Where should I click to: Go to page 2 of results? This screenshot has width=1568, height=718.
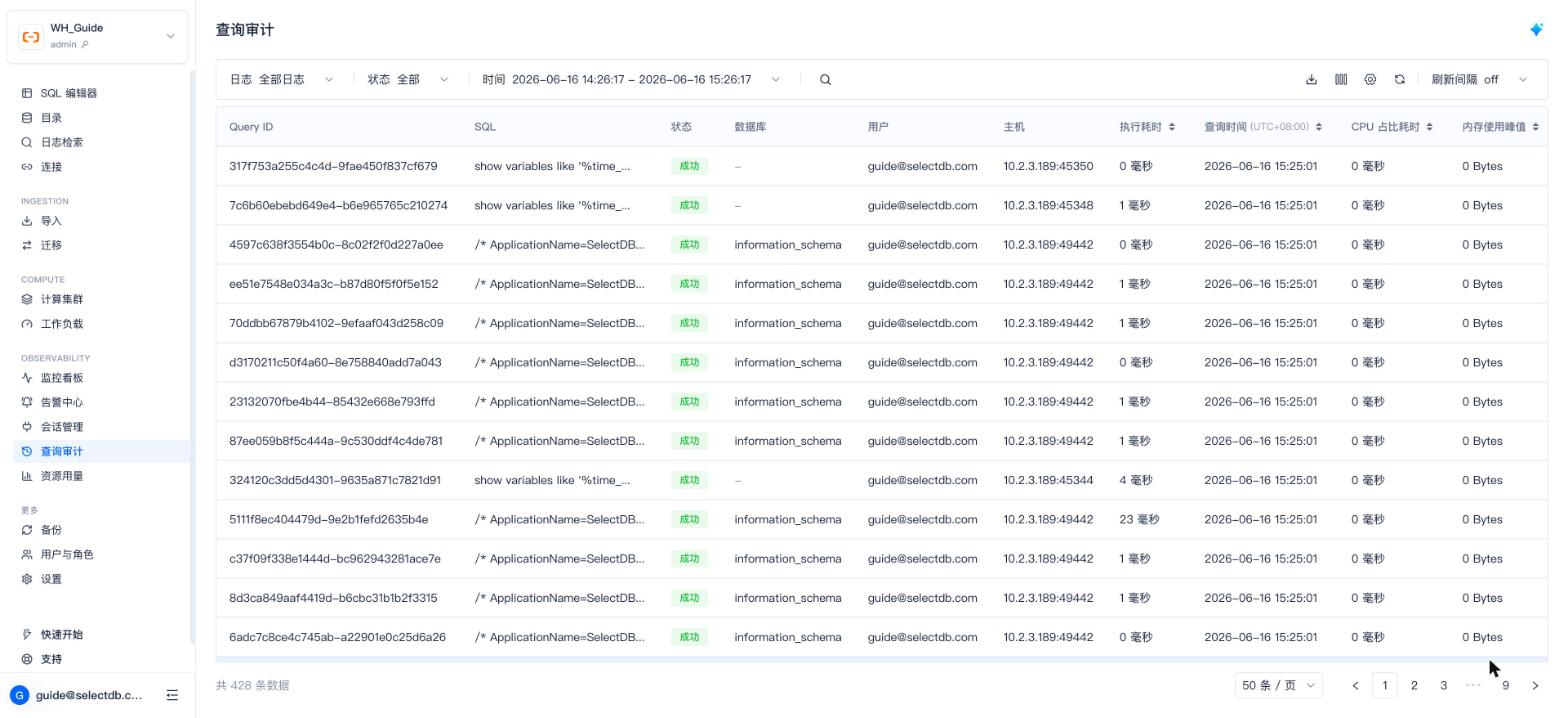[x=1414, y=685]
